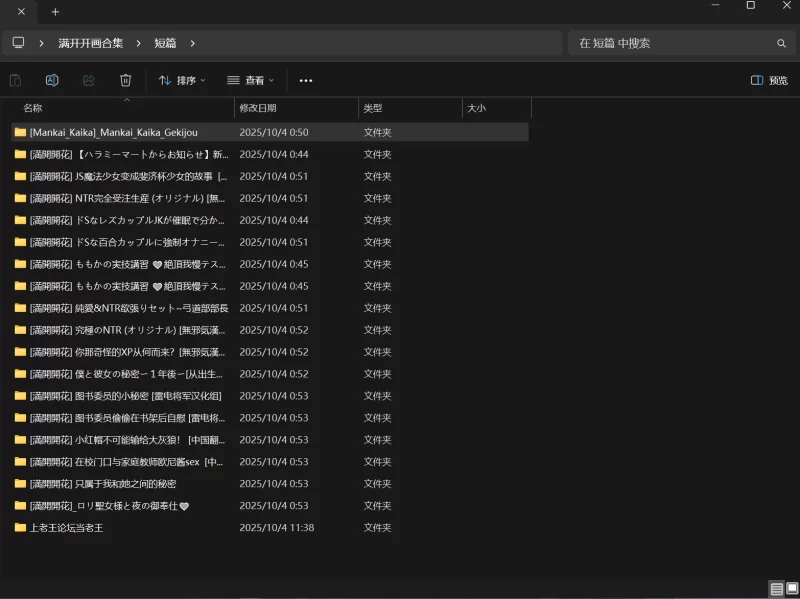Sort by the 类型 column header
Viewport: 800px width, 599px height.
click(372, 108)
